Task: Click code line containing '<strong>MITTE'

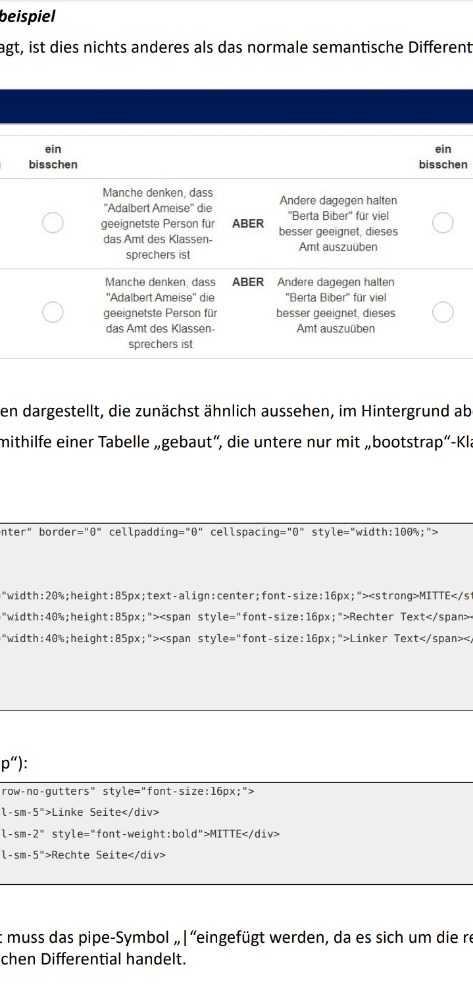Action: (x=236, y=596)
